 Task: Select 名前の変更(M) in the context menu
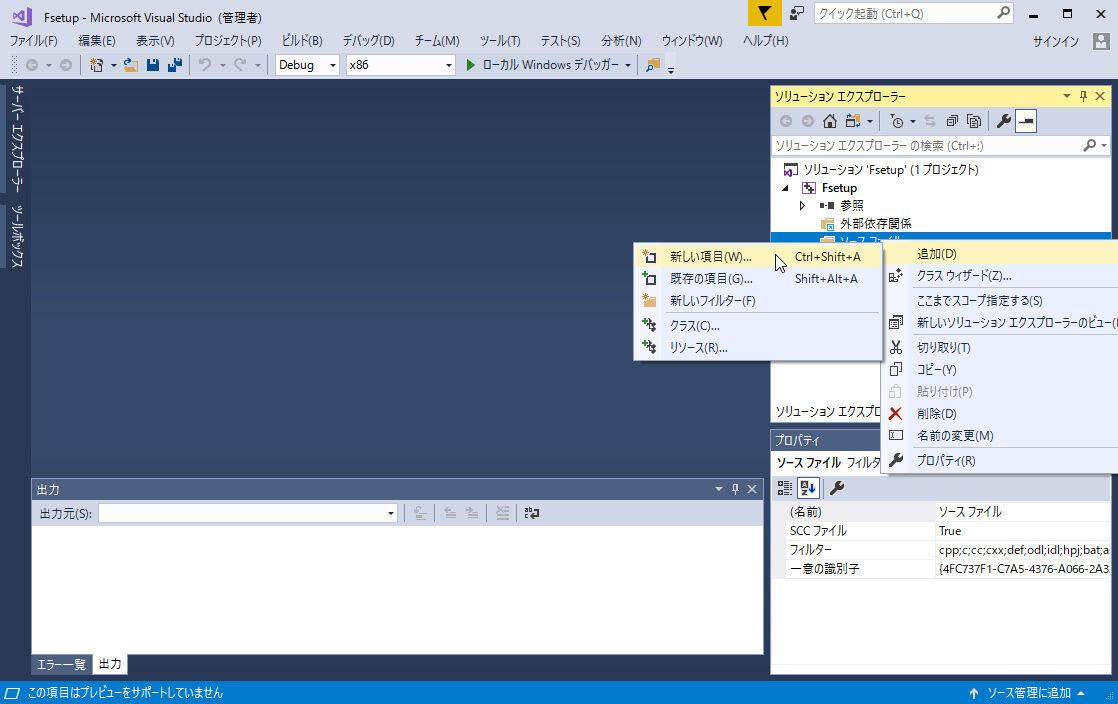1000,436
